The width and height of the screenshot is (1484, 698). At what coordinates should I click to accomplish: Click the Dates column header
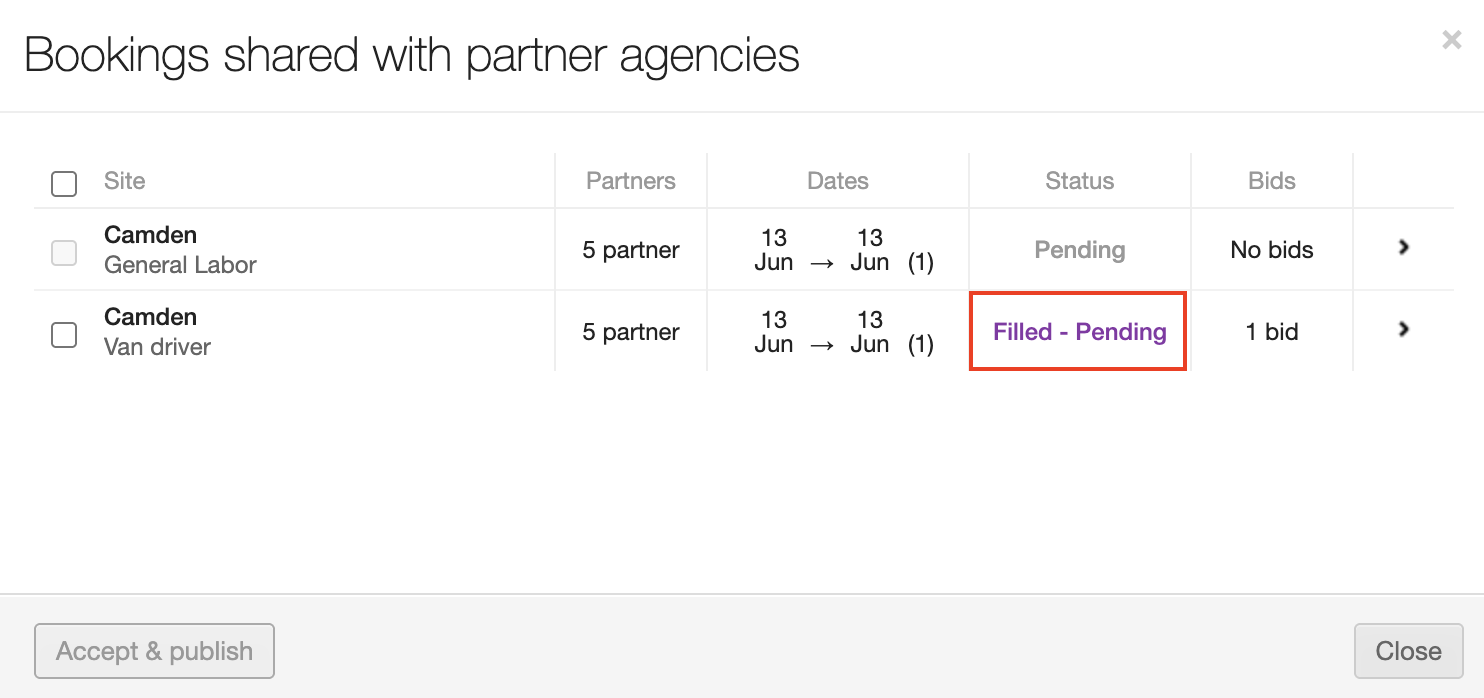[x=838, y=181]
